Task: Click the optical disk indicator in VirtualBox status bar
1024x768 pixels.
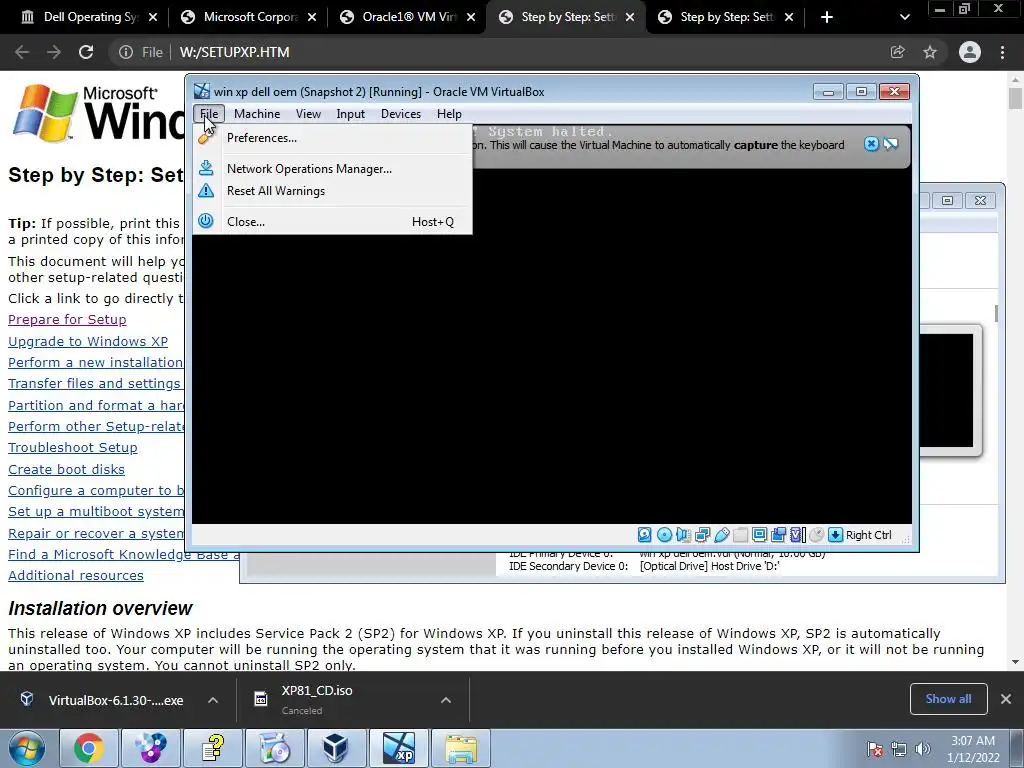Action: pyautogui.click(x=664, y=535)
